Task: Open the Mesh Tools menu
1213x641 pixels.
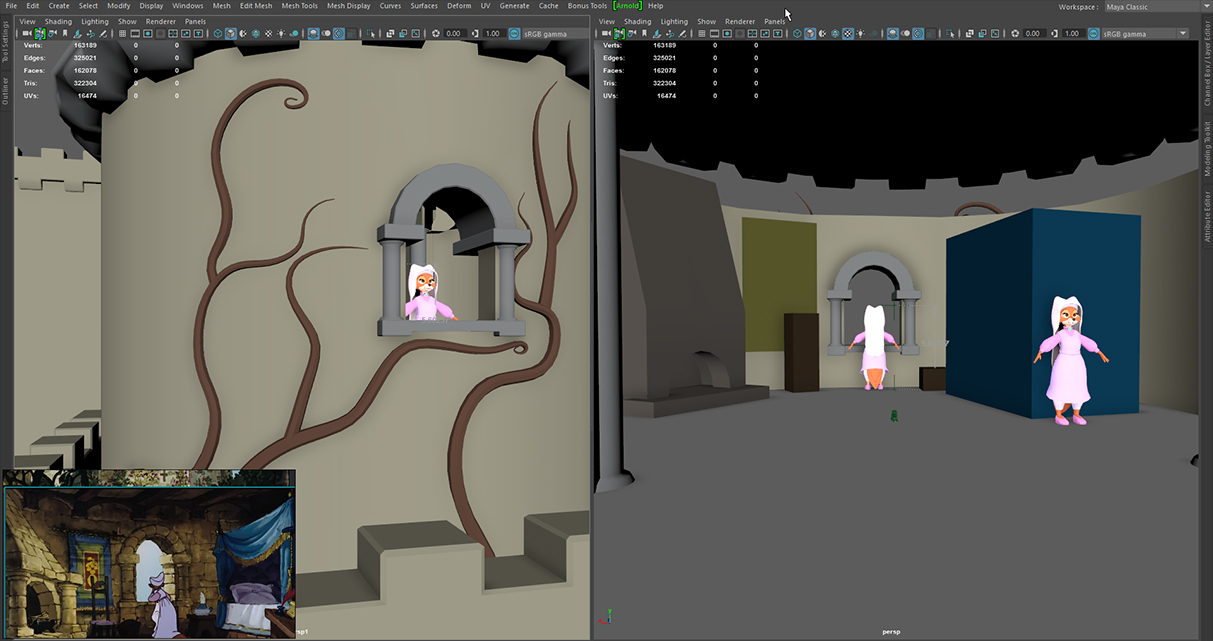Action: click(x=299, y=6)
